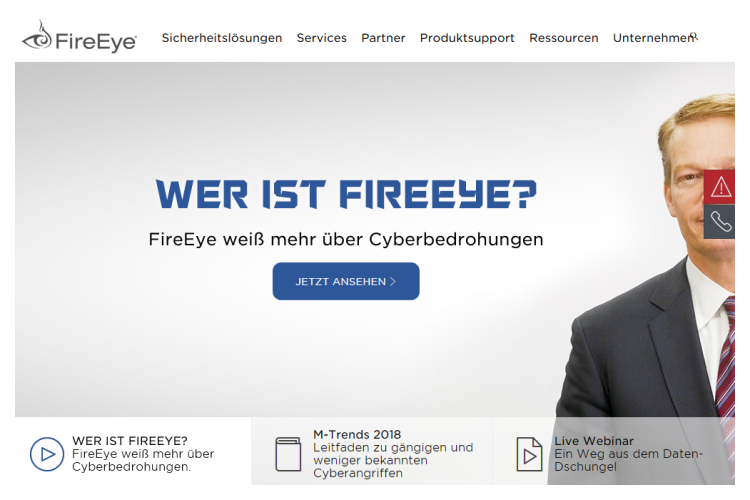The image size is (750, 500).
Task: Select the Wer ist FireEye carousel tab
Action: click(x=133, y=451)
